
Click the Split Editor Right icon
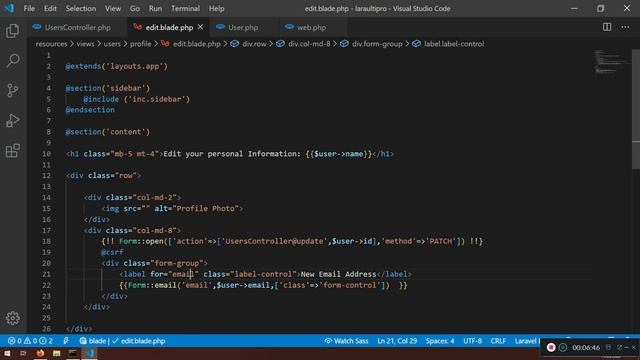(x=607, y=27)
